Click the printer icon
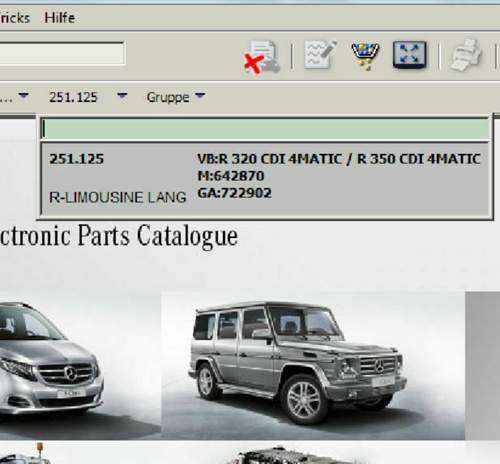Screen dimensions: 500x464 [x=465, y=55]
